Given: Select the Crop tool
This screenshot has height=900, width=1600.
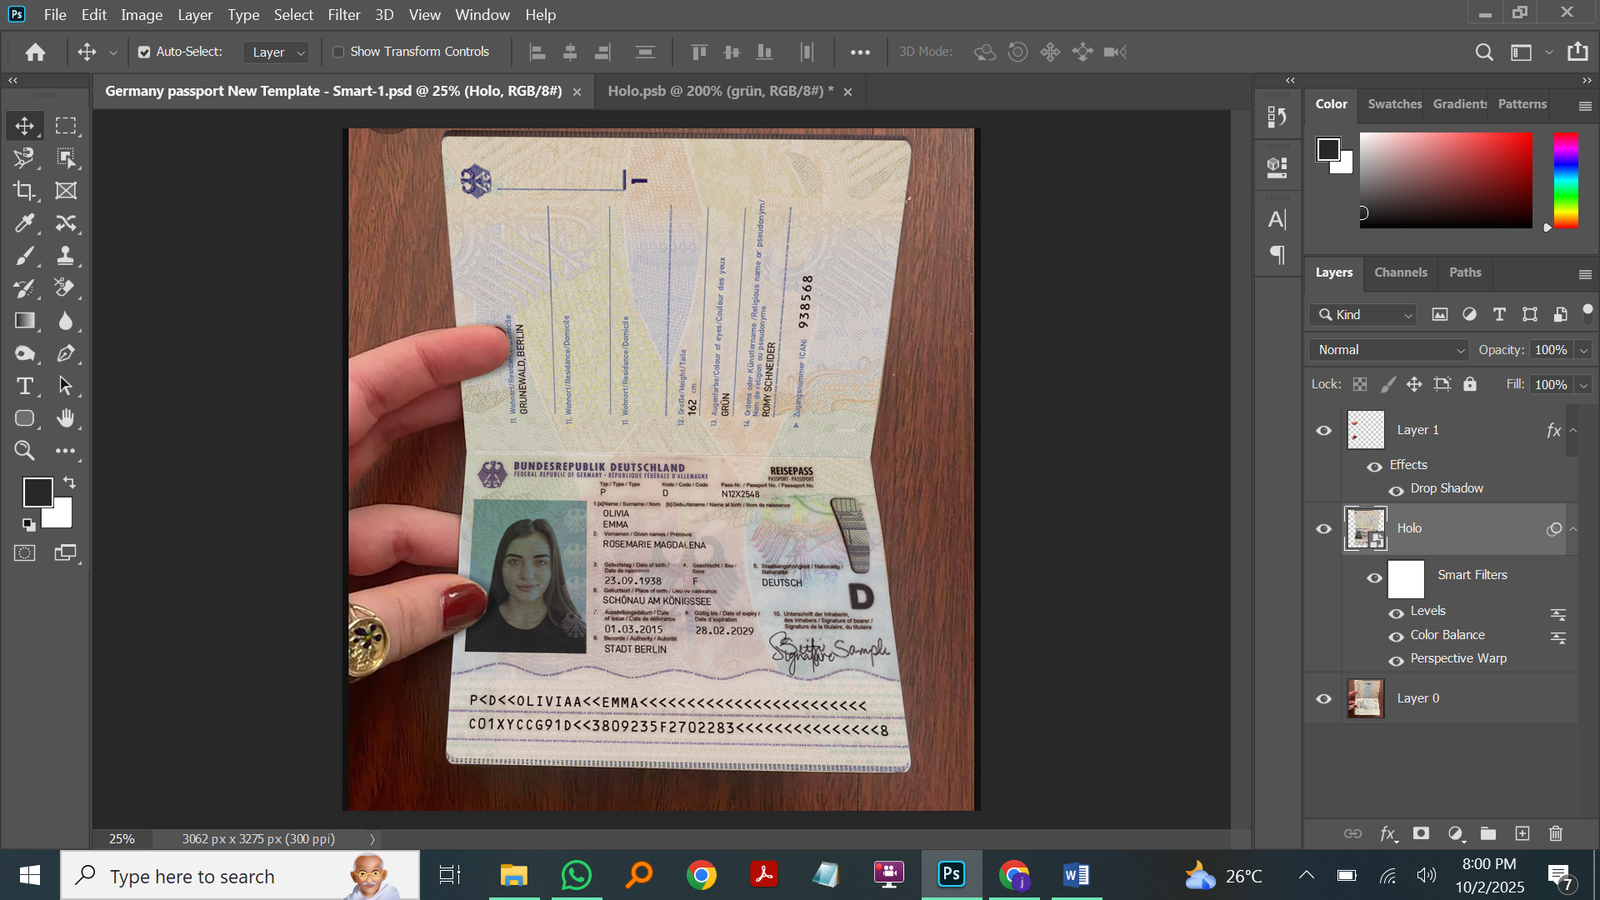Looking at the screenshot, I should (24, 190).
